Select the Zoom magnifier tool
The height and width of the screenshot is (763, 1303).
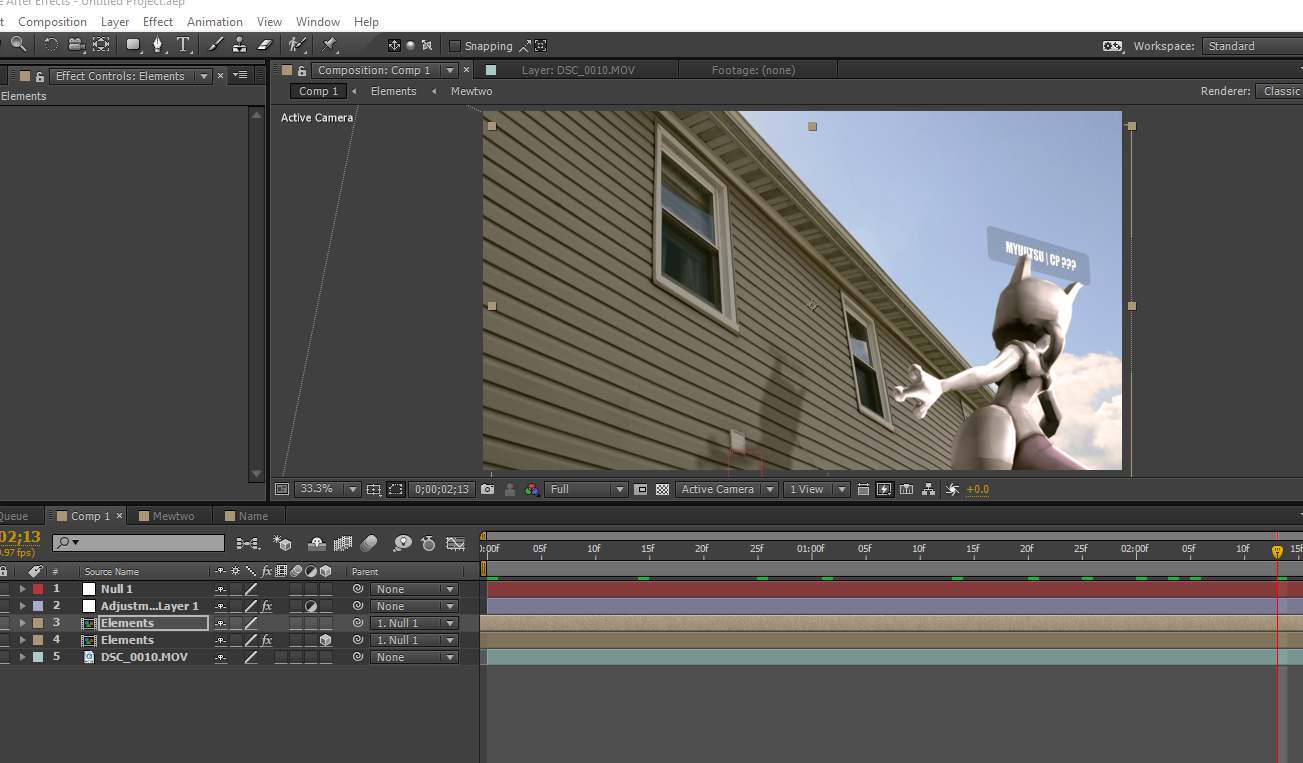[18, 45]
